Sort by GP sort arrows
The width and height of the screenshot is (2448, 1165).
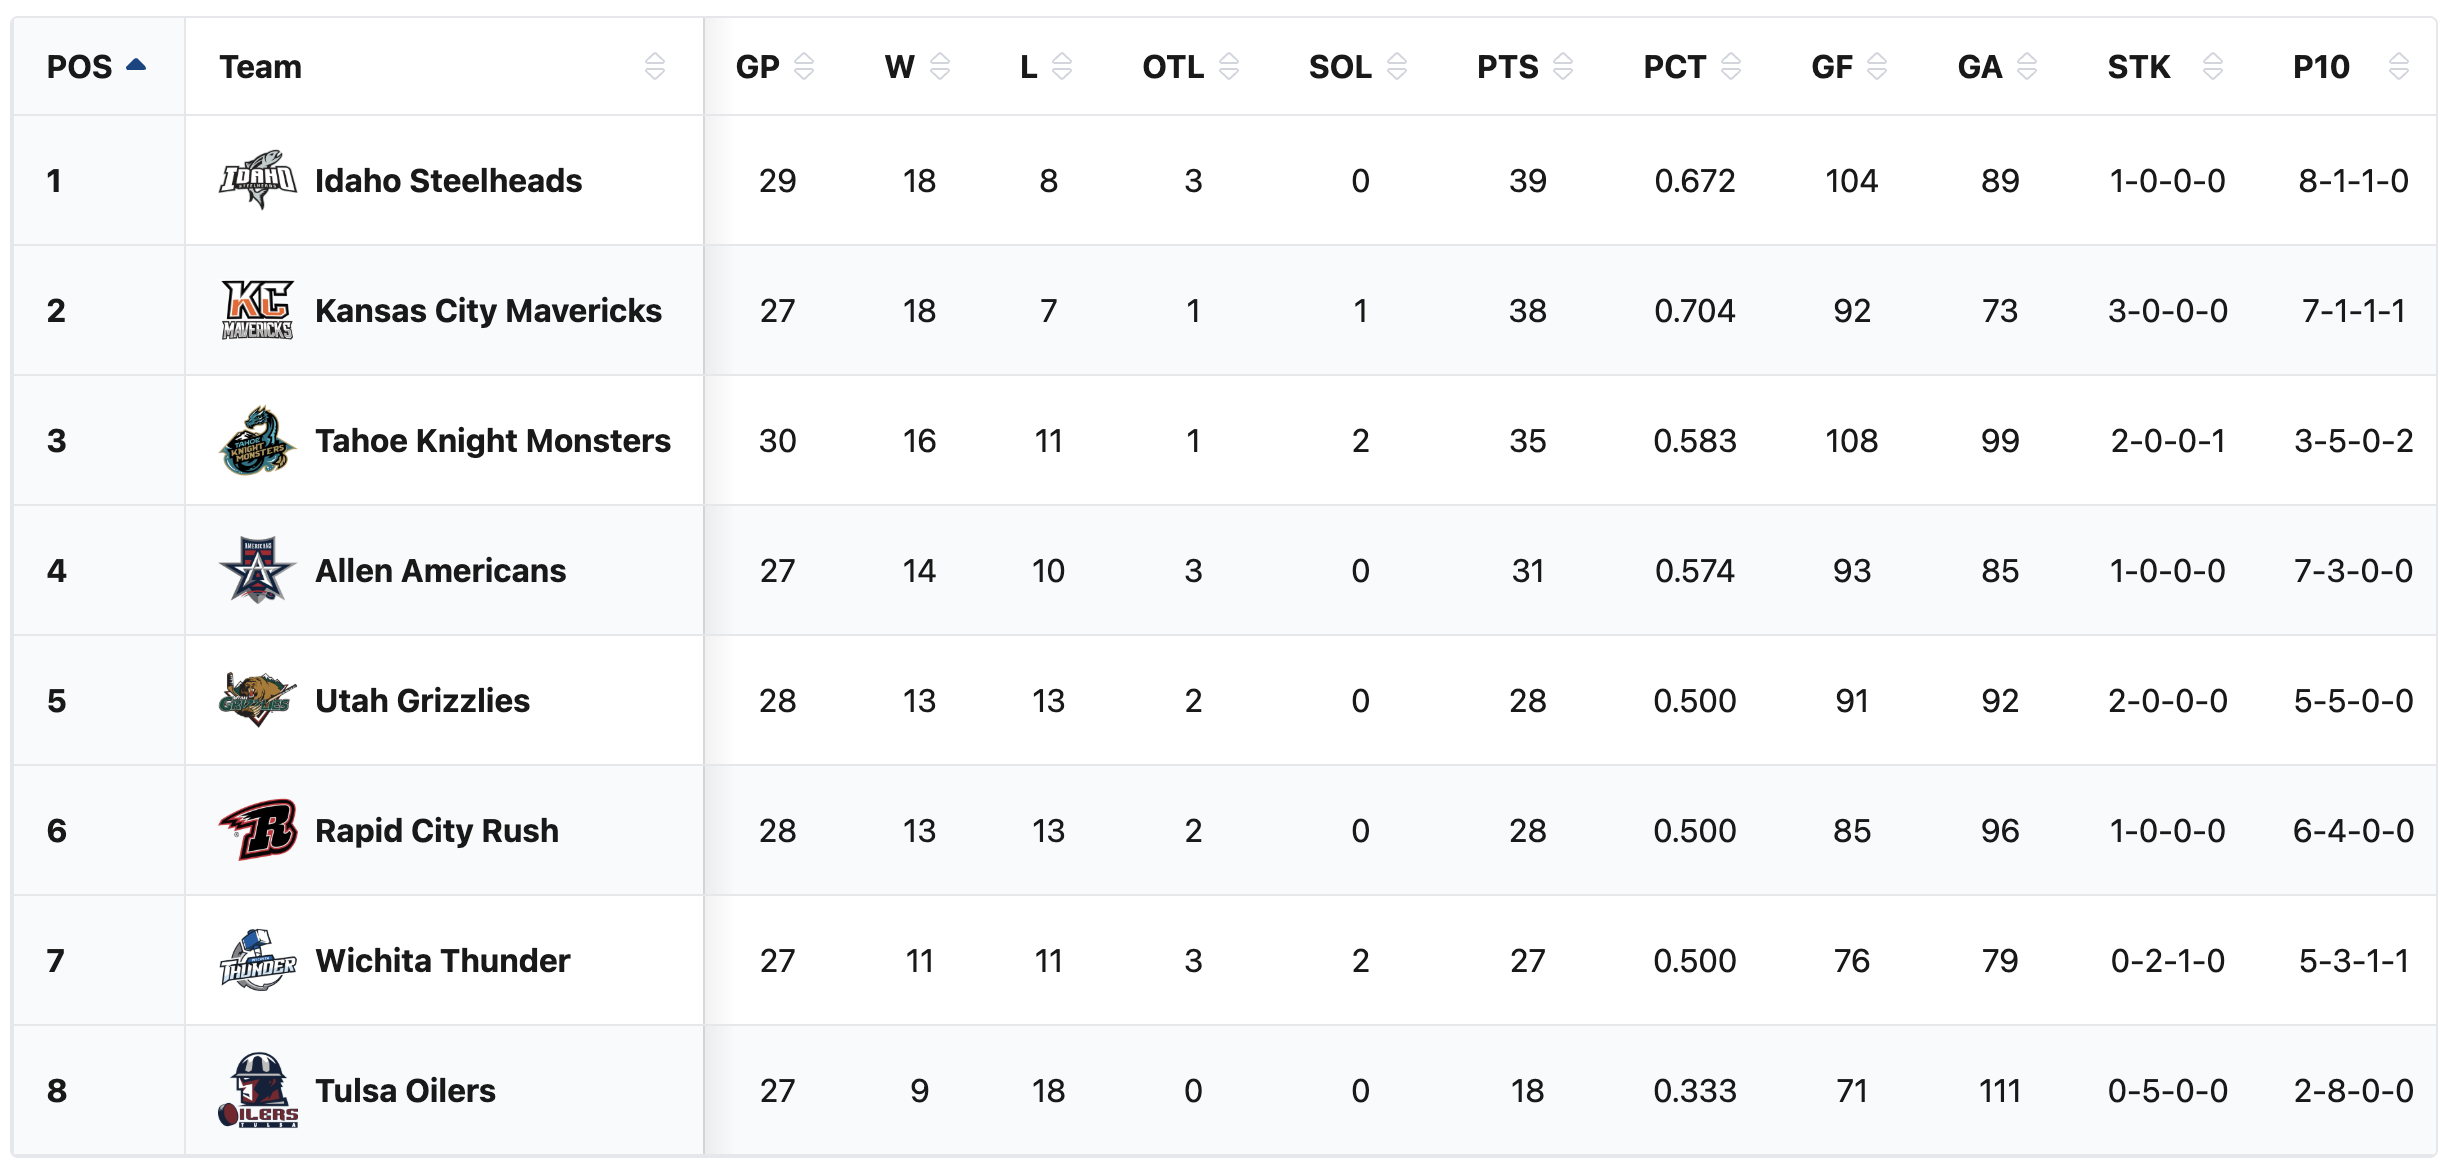coord(804,67)
